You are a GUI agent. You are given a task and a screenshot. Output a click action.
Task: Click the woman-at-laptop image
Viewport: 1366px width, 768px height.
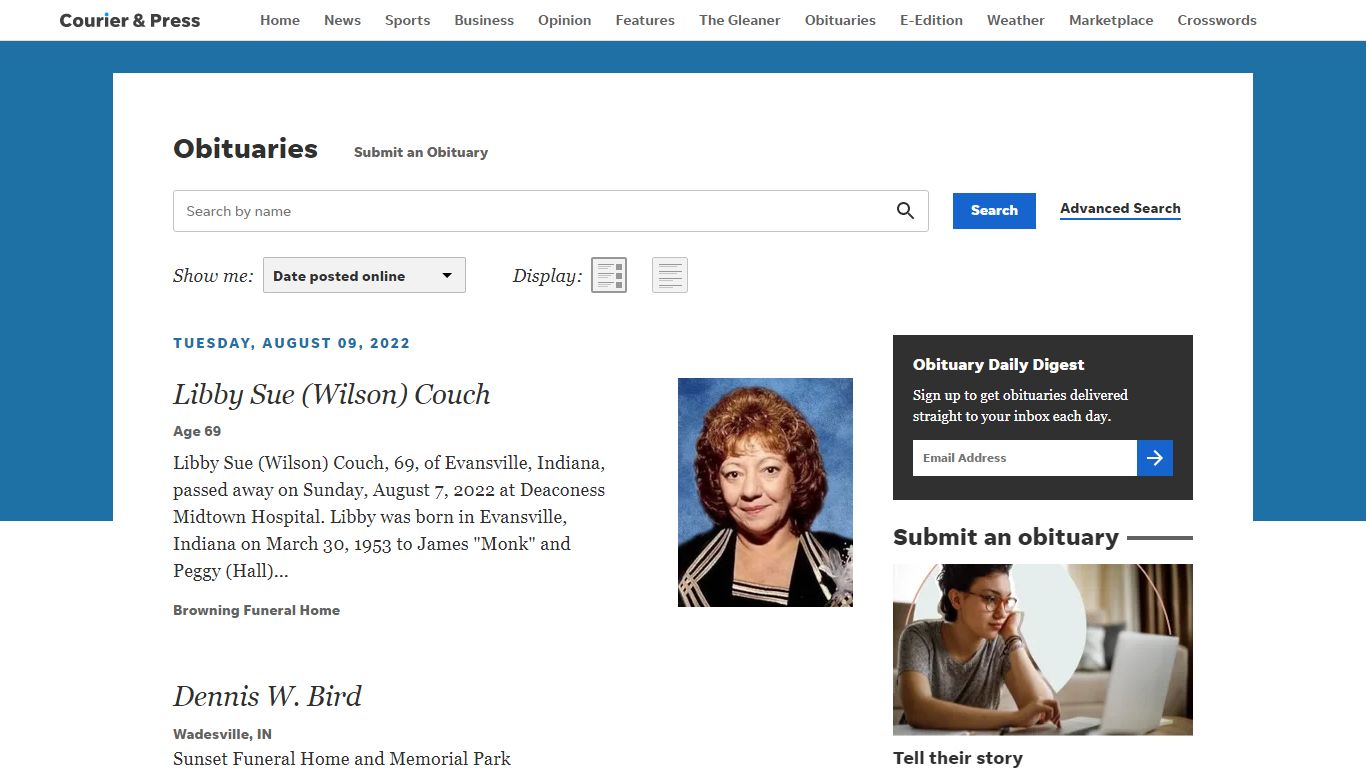coord(1043,650)
